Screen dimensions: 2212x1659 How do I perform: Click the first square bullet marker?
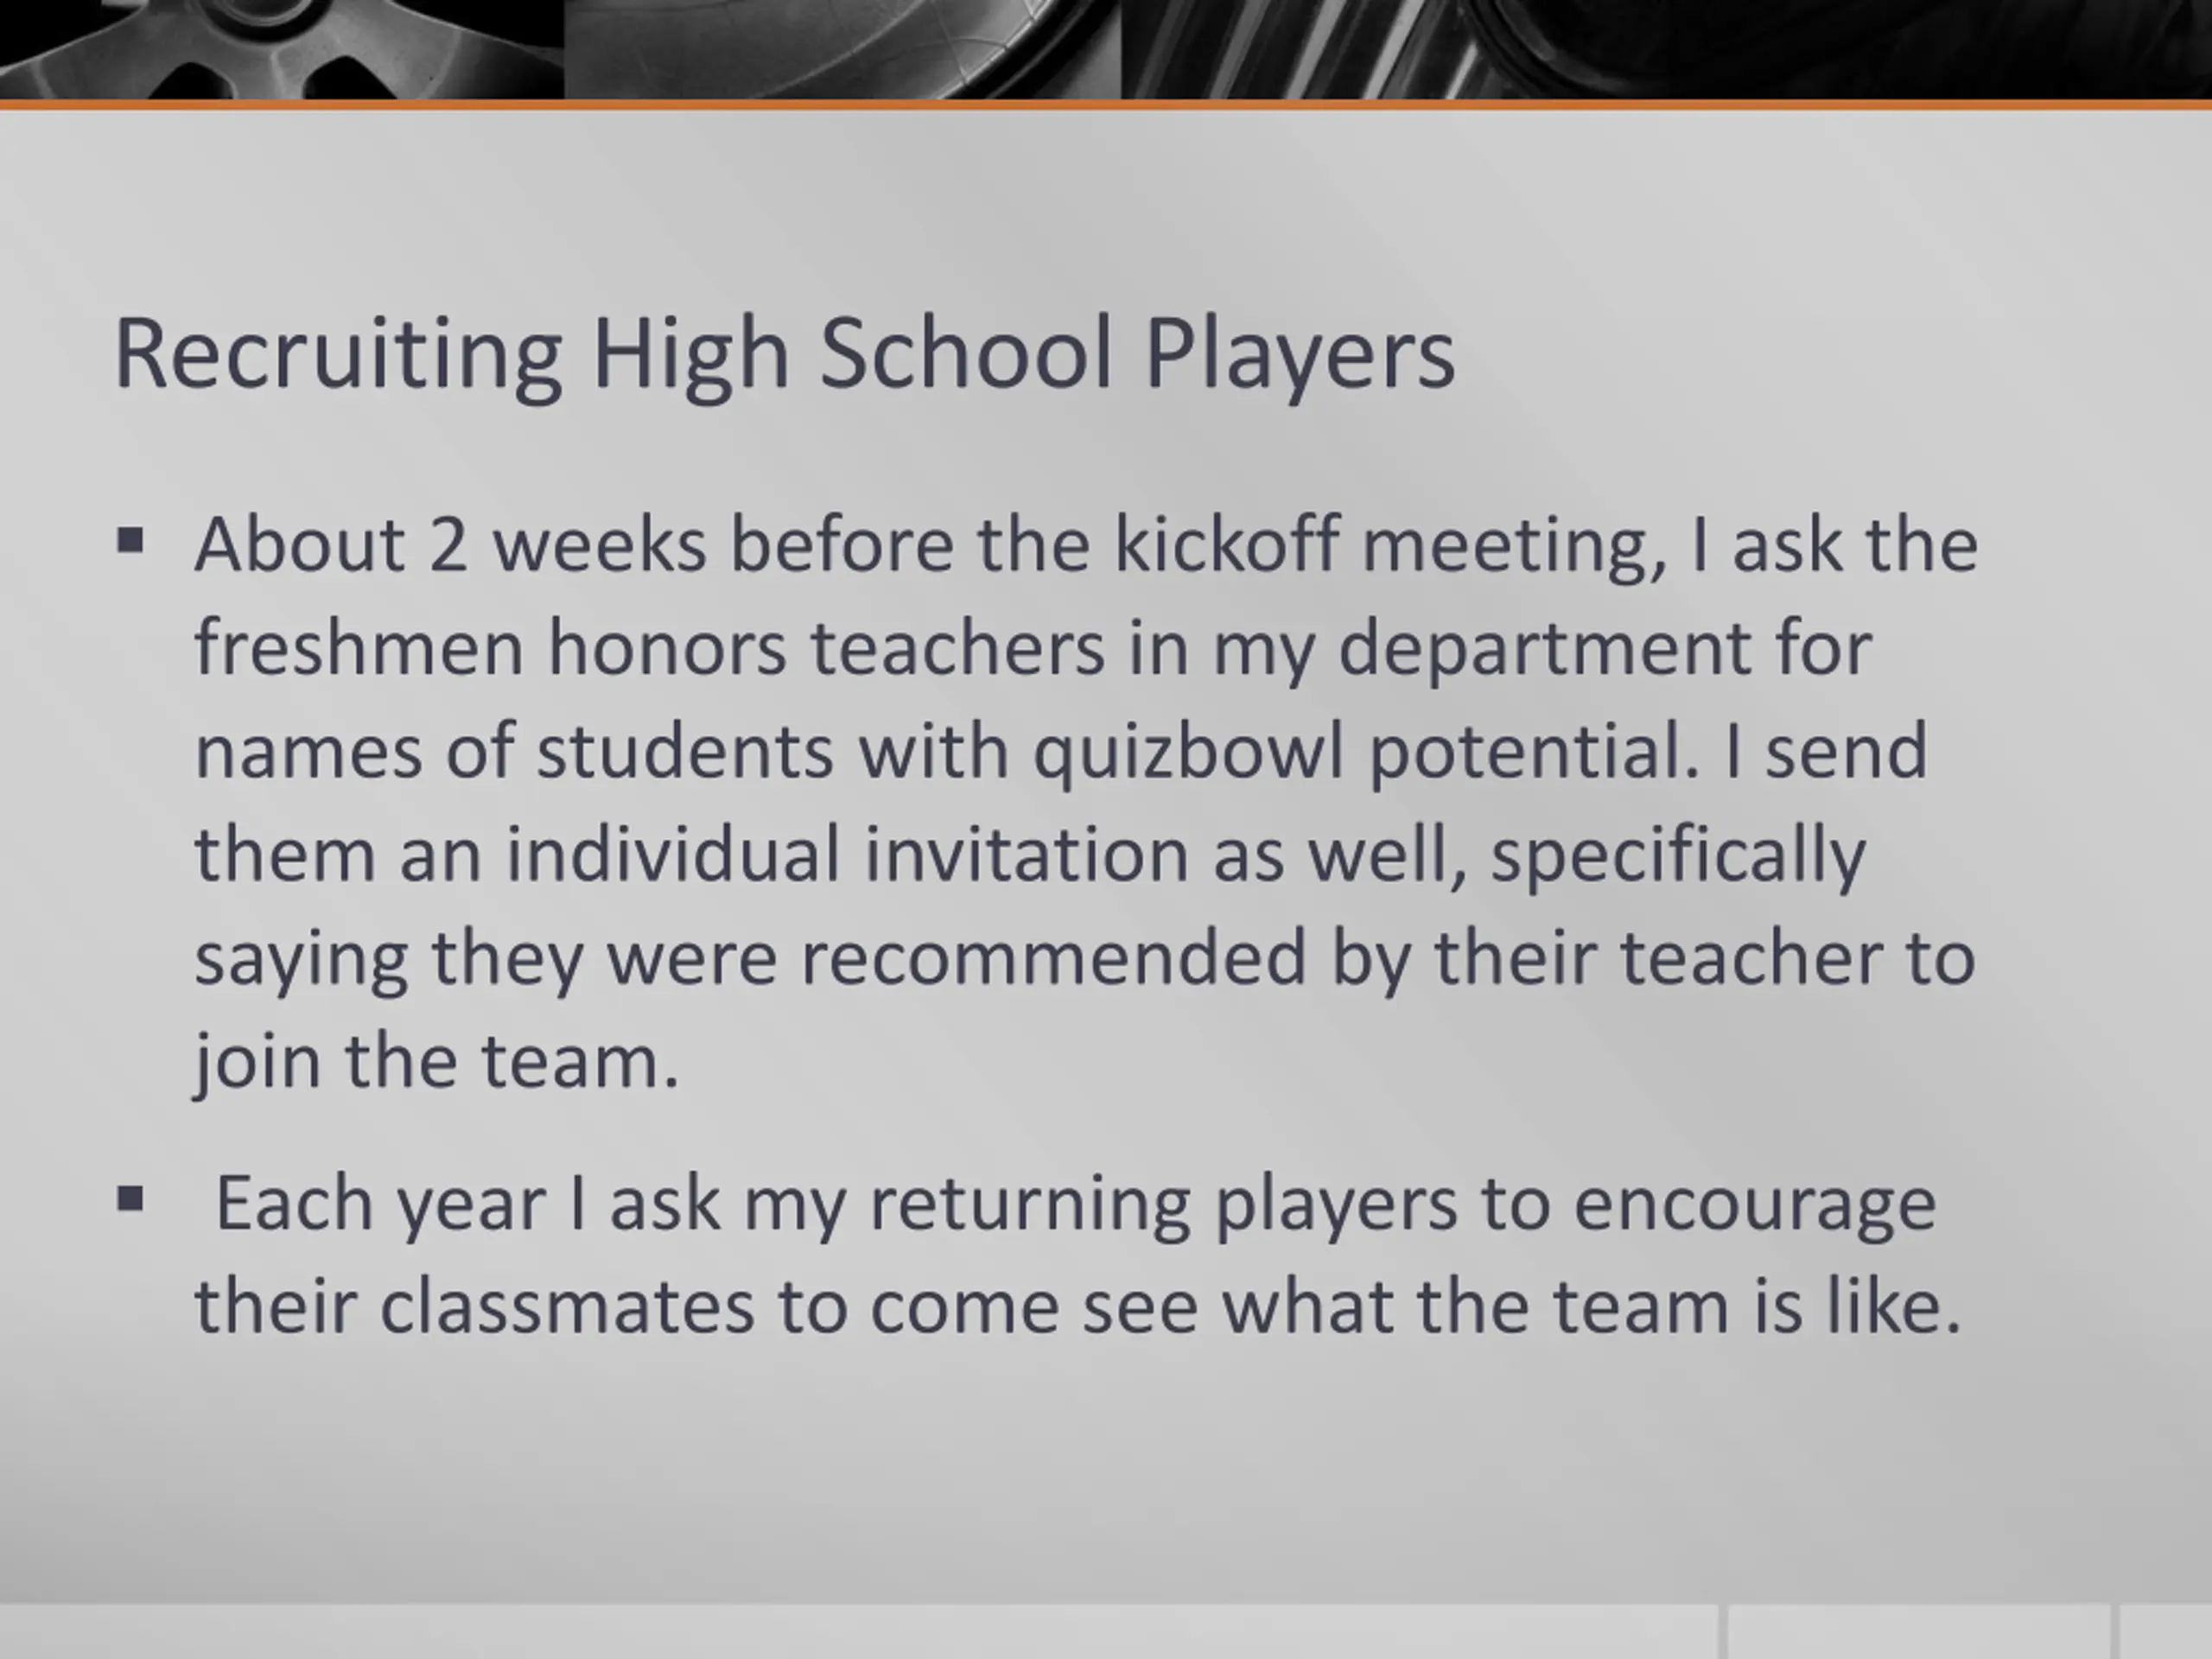[x=130, y=542]
